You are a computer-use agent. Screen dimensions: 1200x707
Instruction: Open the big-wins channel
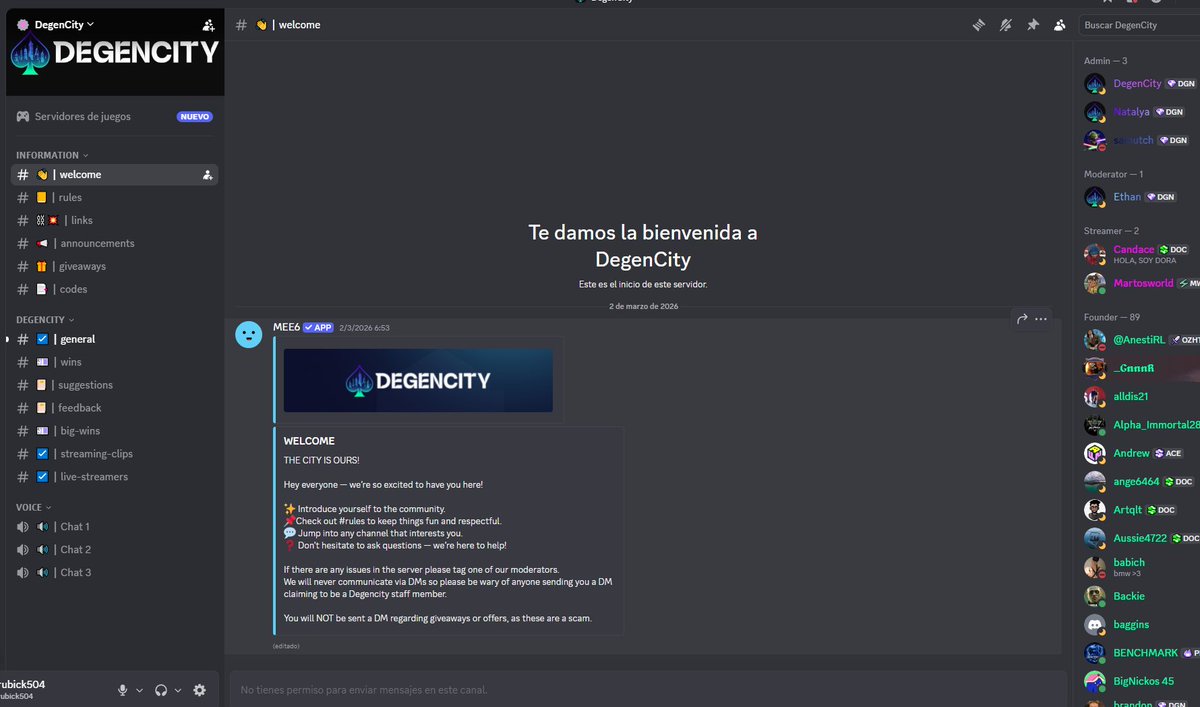pyautogui.click(x=114, y=431)
